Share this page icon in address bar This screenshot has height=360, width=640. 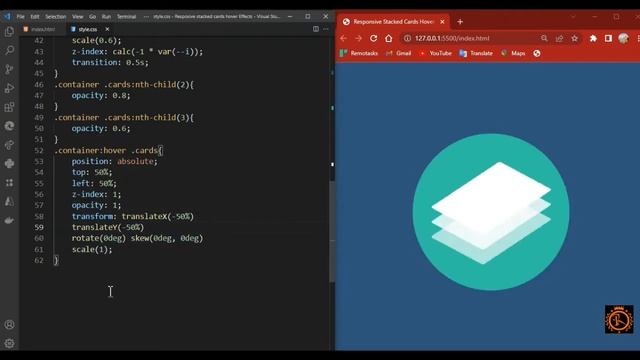point(559,38)
